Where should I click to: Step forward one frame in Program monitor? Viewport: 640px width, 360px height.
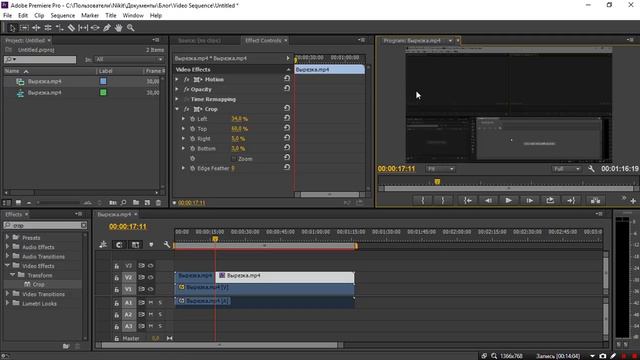(529, 200)
